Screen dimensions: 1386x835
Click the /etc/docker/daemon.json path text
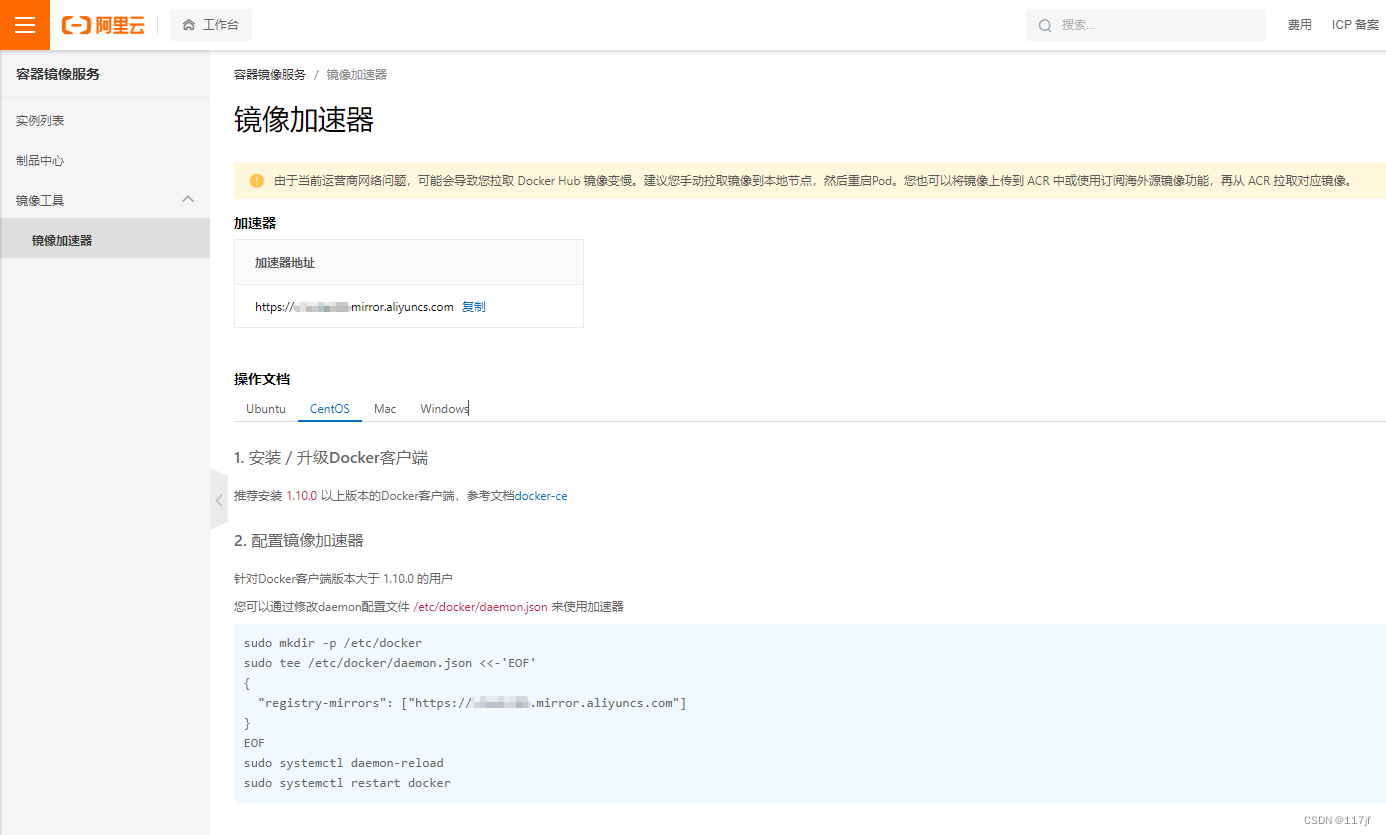pos(480,607)
